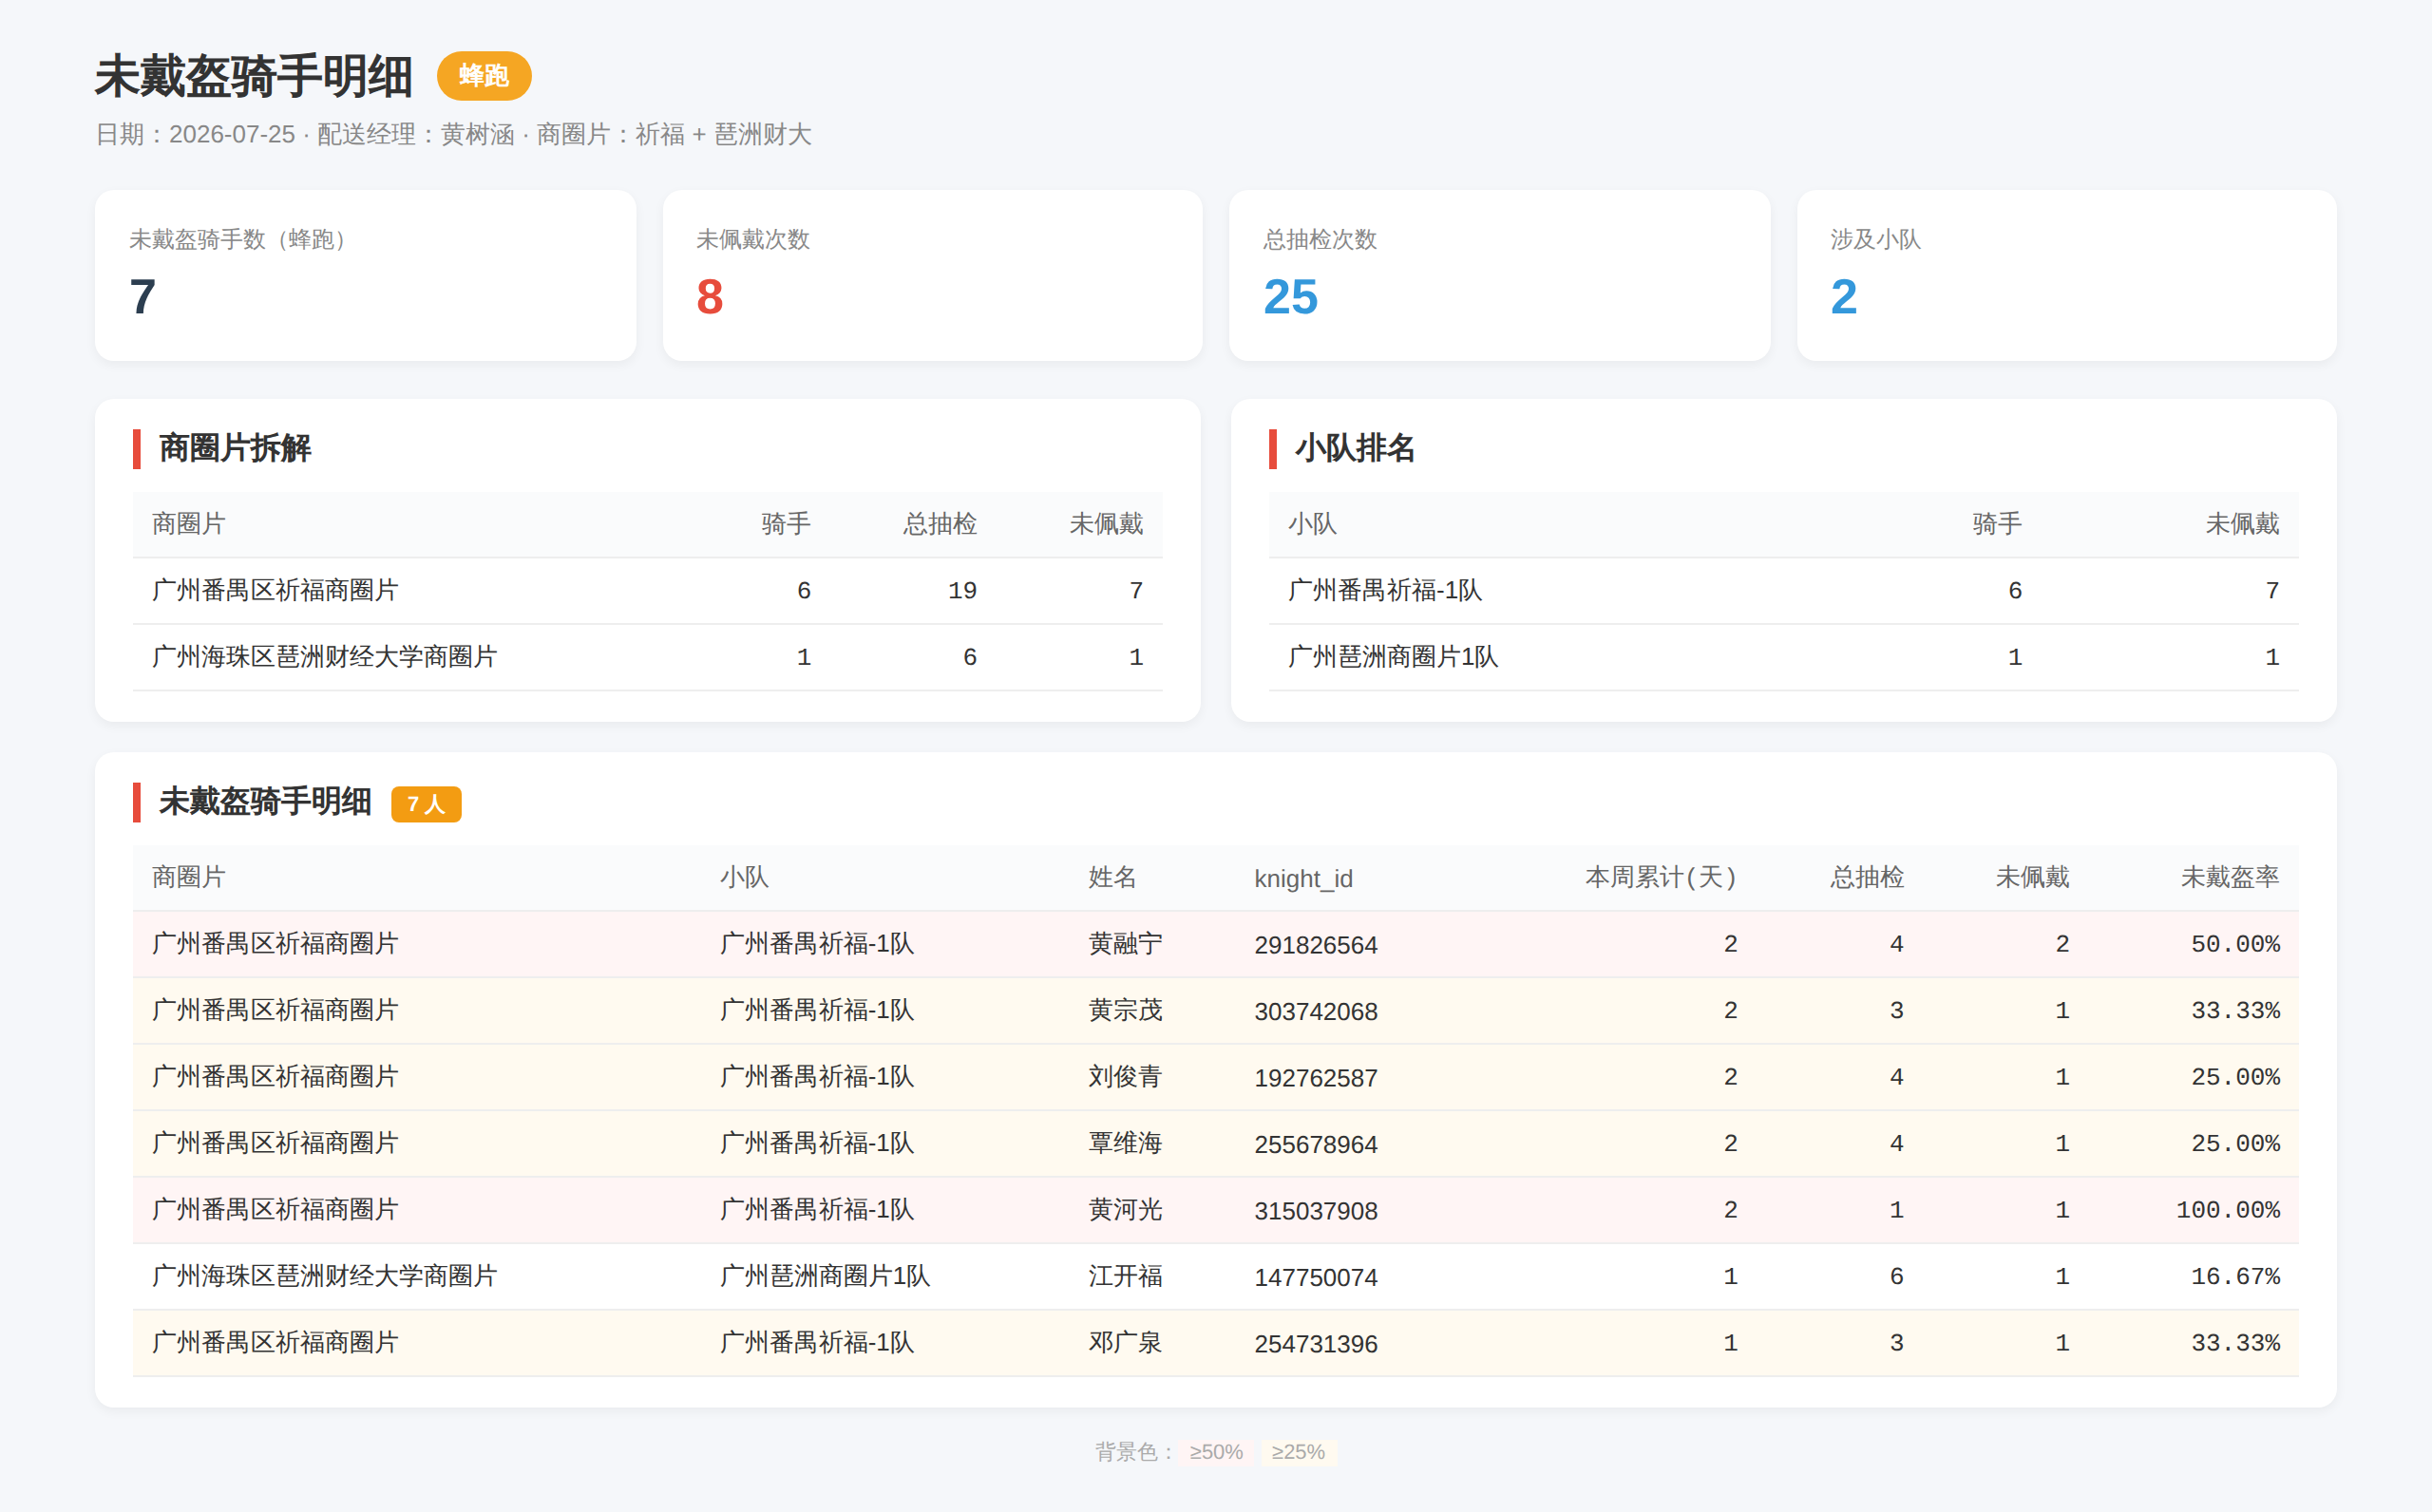Click rider name 黄宗茂
This screenshot has width=2432, height=1512.
(1125, 1010)
